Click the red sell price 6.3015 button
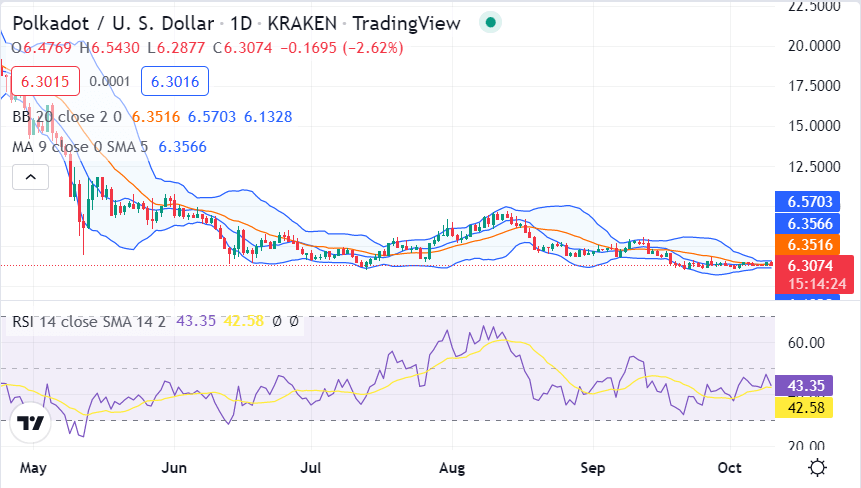 [45, 81]
